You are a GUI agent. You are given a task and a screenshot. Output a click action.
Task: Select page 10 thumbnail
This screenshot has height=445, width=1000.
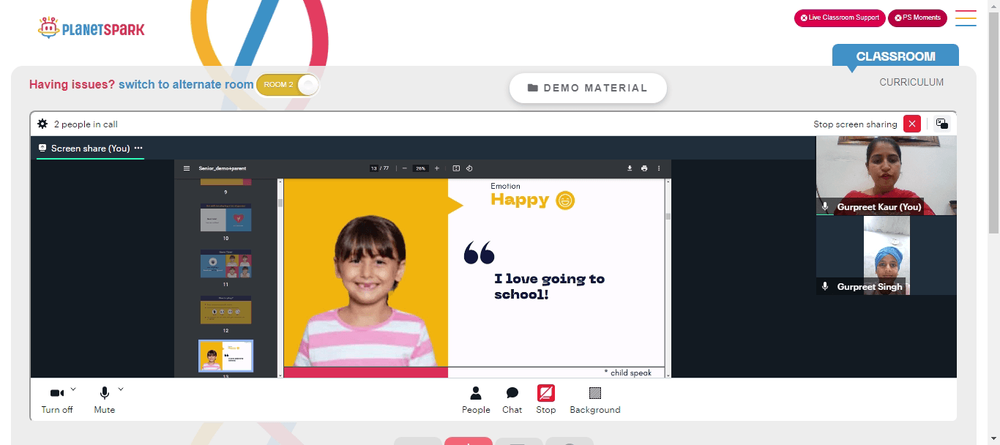tap(226, 217)
